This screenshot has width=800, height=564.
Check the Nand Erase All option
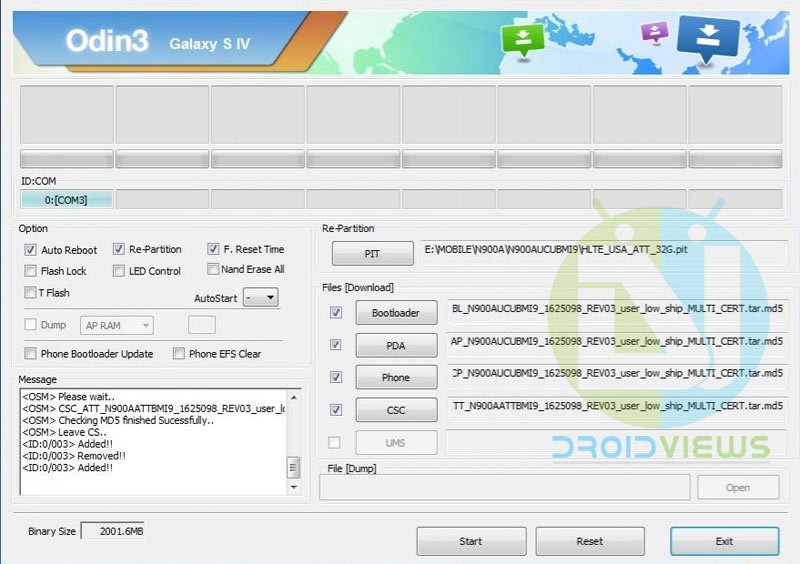(x=213, y=269)
